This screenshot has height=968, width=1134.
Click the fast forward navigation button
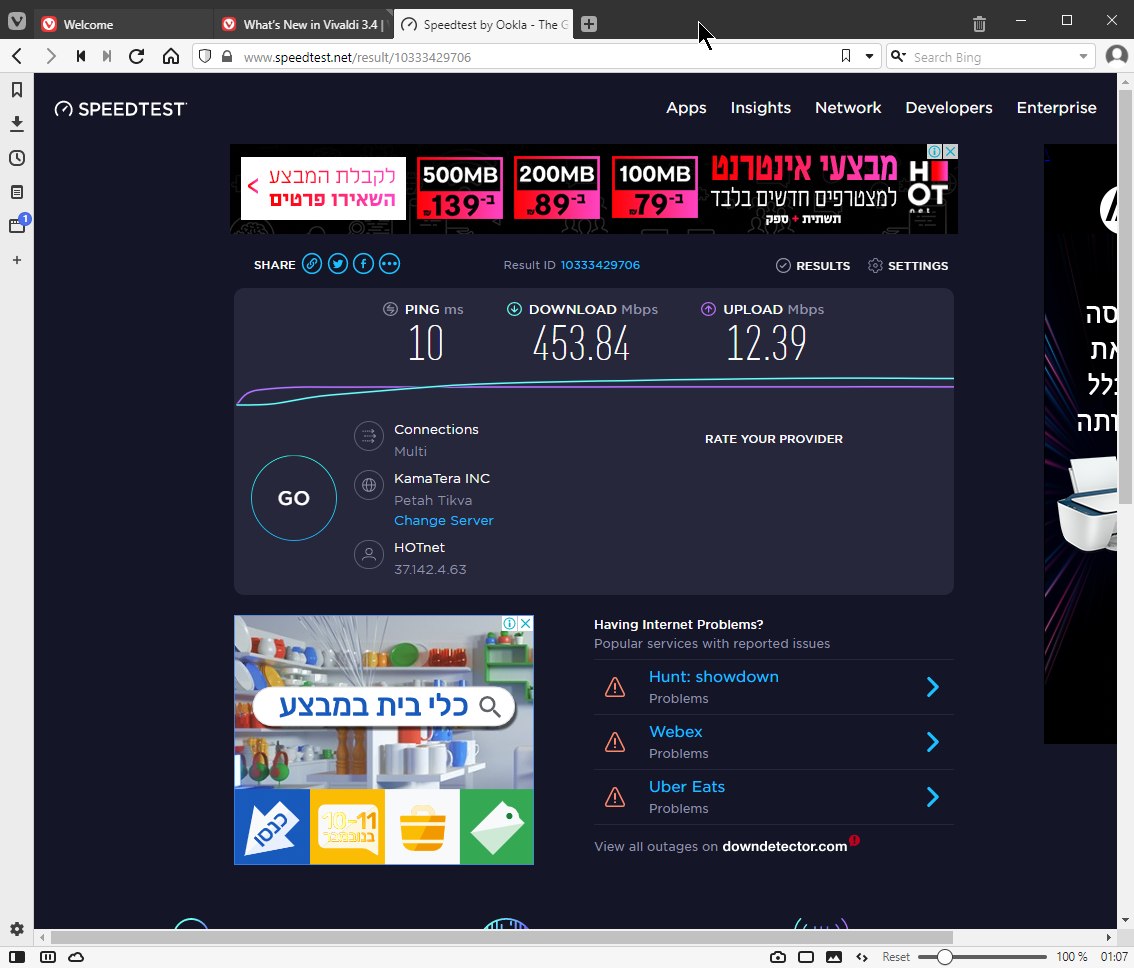107,56
